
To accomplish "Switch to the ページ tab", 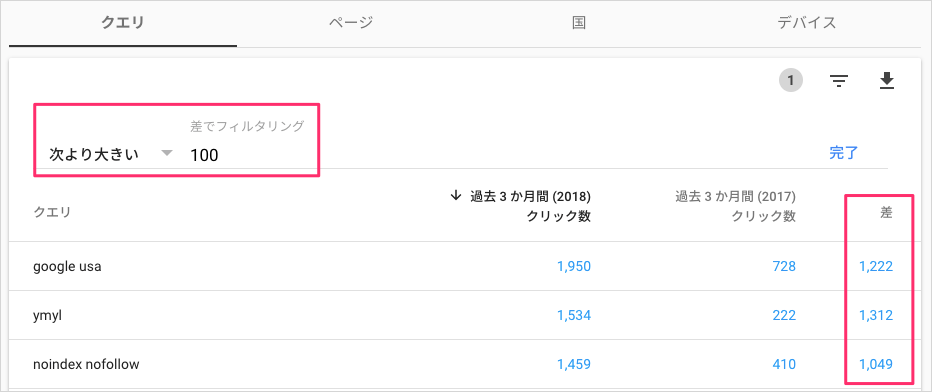I will click(351, 23).
